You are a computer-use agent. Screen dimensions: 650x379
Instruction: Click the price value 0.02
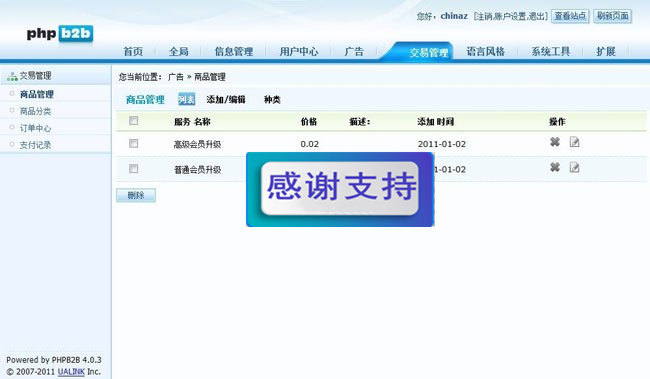[x=310, y=144]
